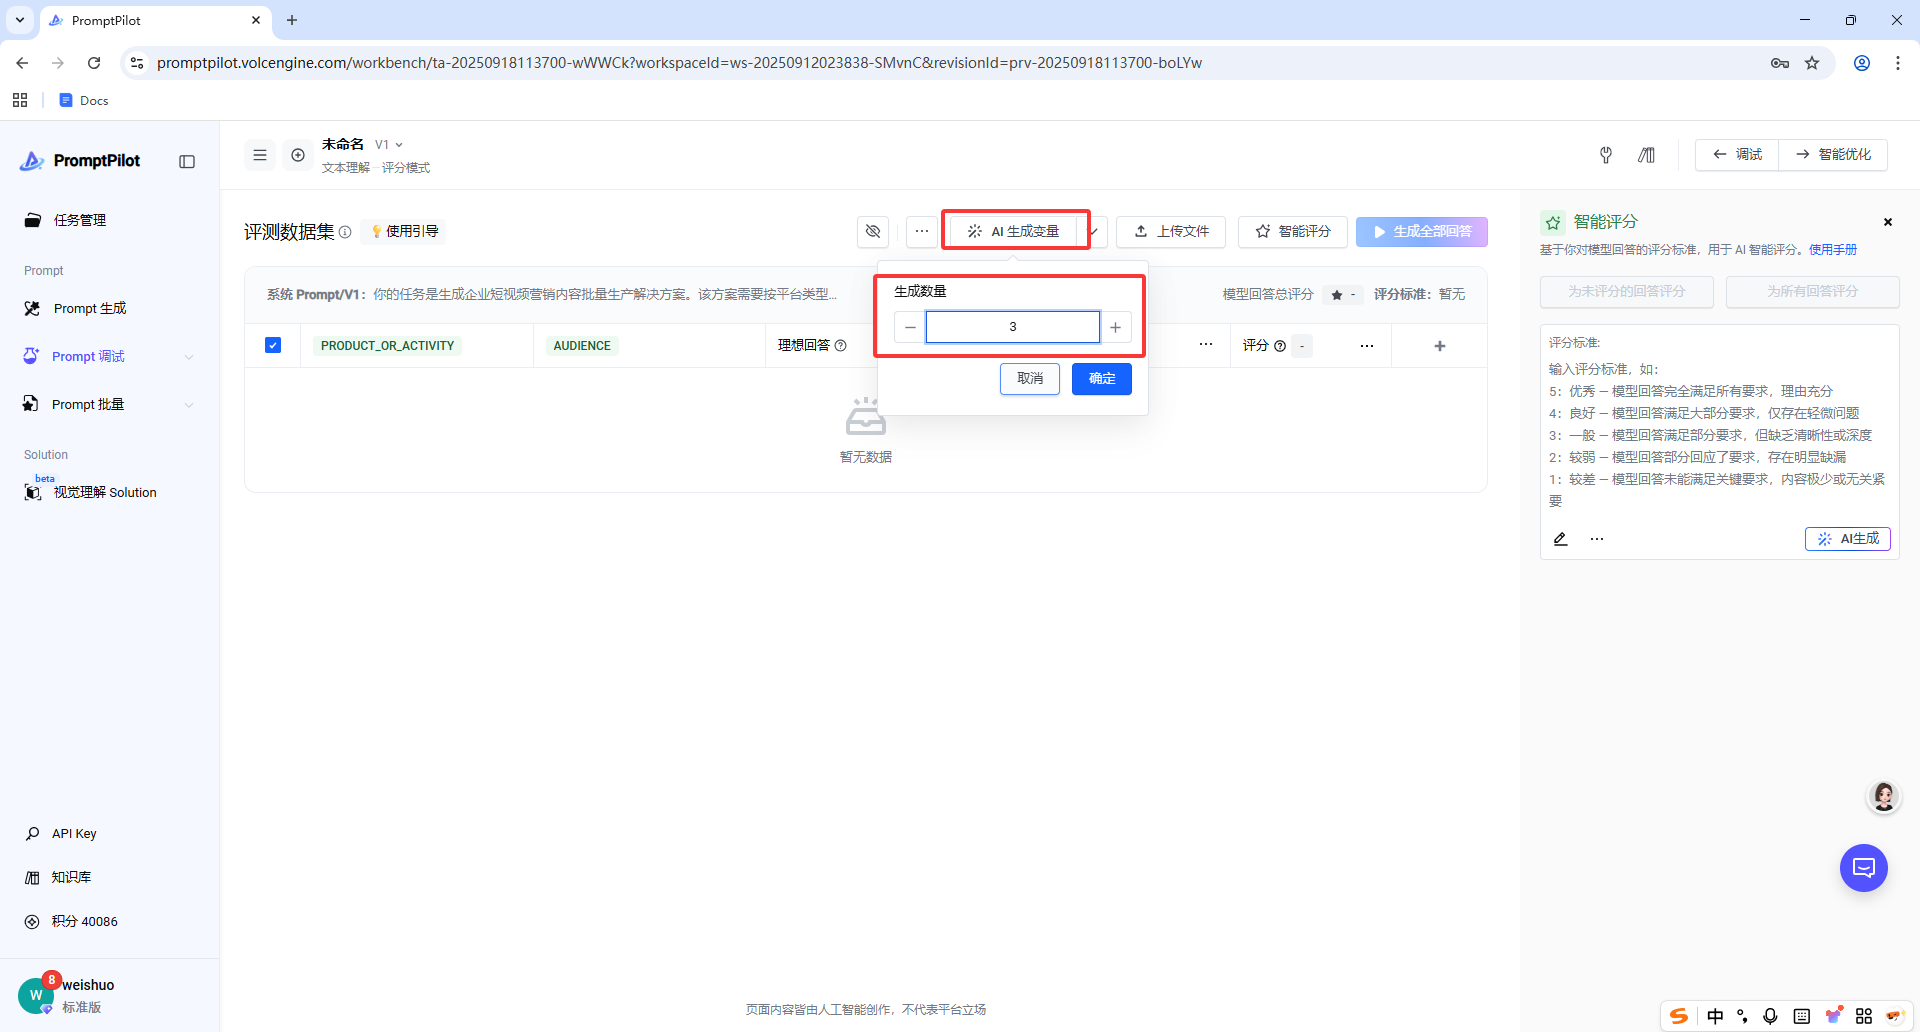Open 视觉理解 Solution
The height and width of the screenshot is (1032, 1920).
[x=105, y=492]
